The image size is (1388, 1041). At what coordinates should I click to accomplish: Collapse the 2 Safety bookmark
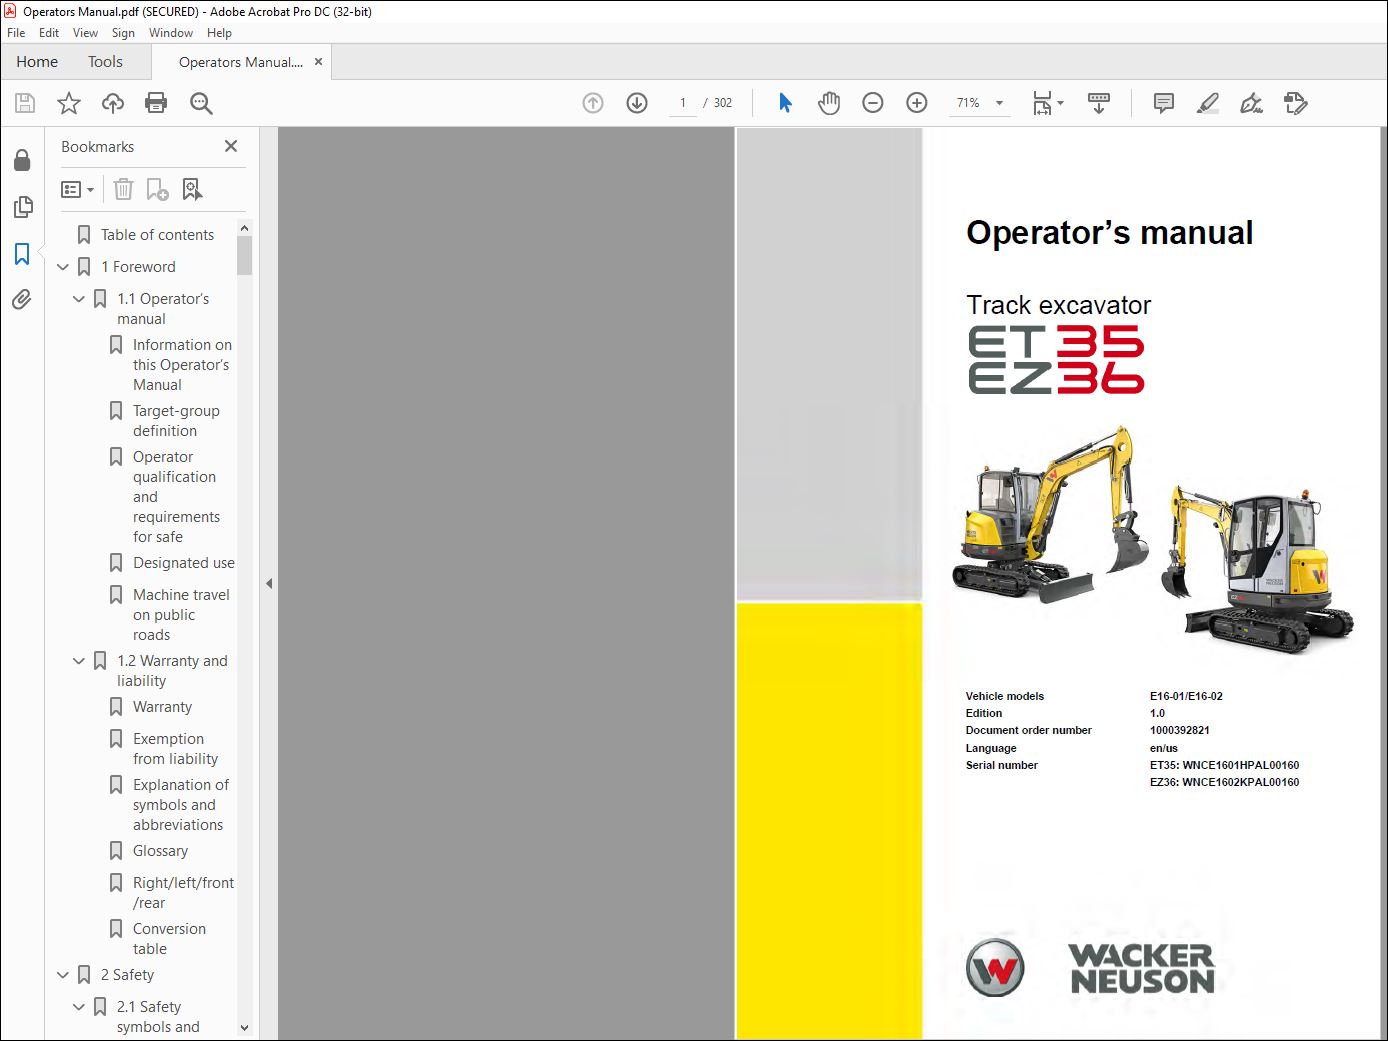coord(63,975)
